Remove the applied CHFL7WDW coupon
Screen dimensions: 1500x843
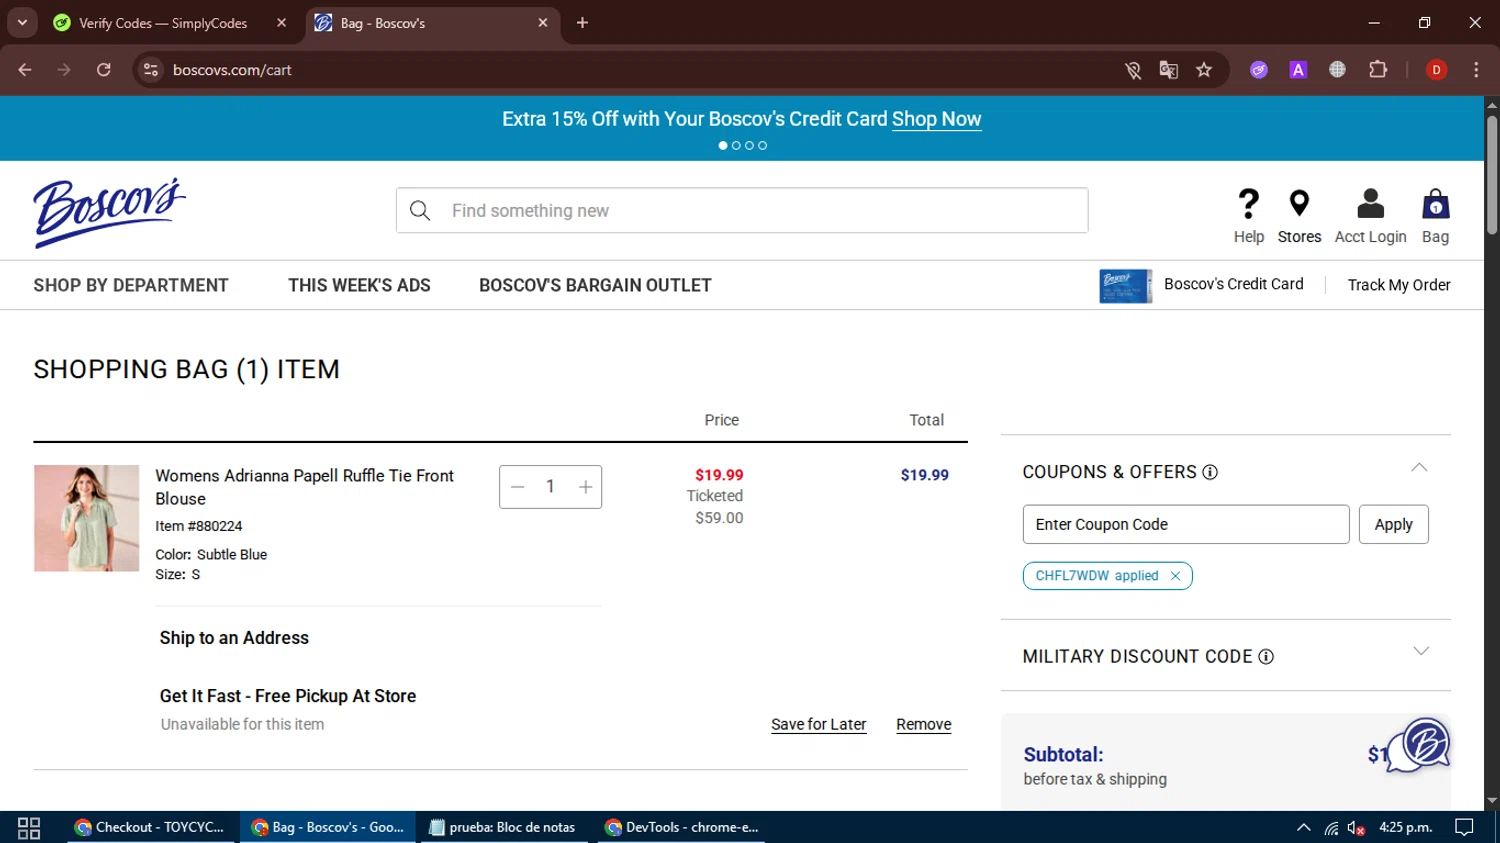point(1175,576)
